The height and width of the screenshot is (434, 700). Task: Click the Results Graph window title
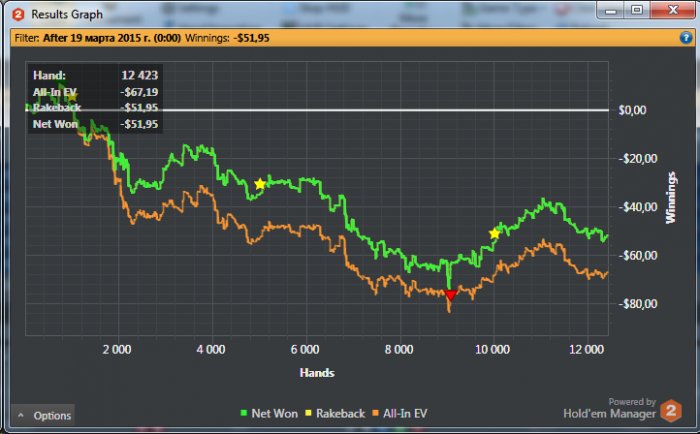pos(67,14)
